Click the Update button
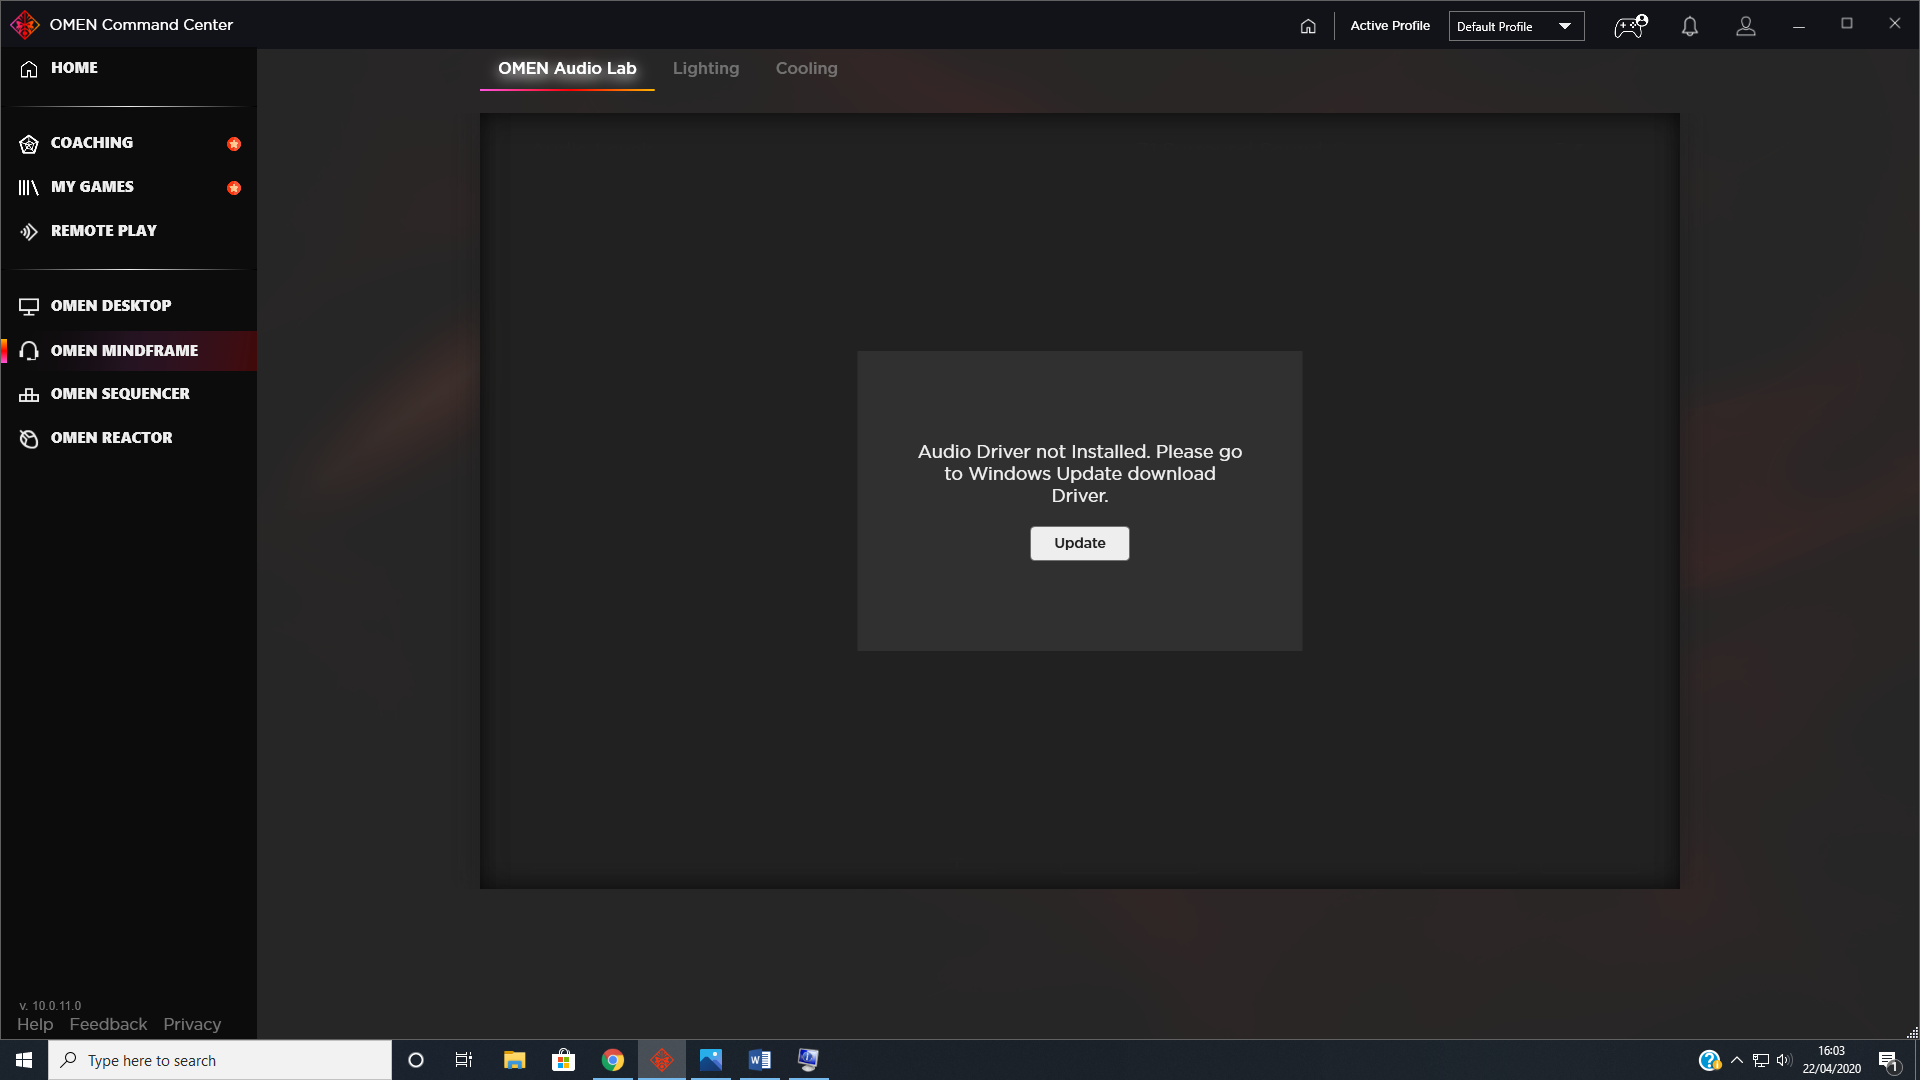Screen dimensions: 1920x1080 click(1080, 543)
